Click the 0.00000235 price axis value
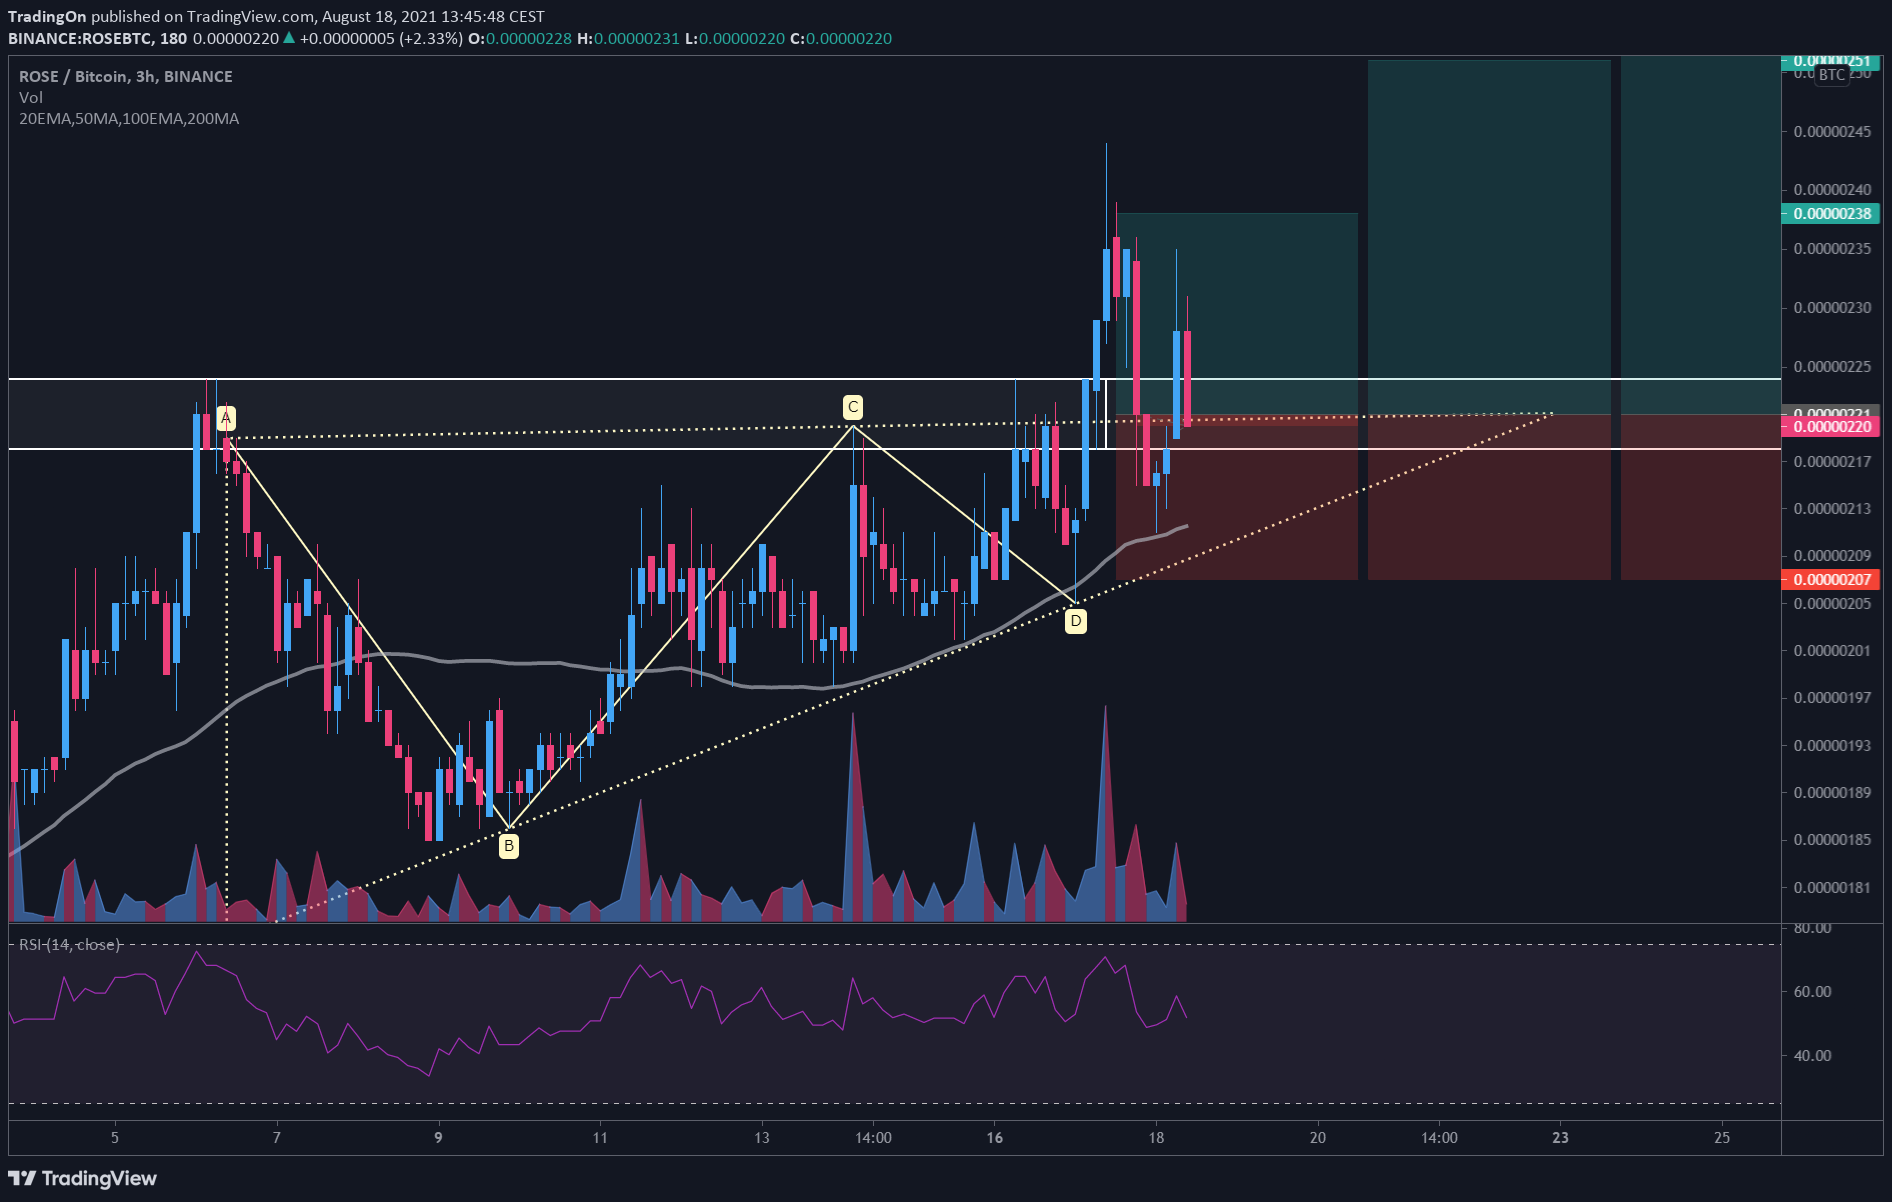Screen dimensions: 1892x1202 [1832, 249]
